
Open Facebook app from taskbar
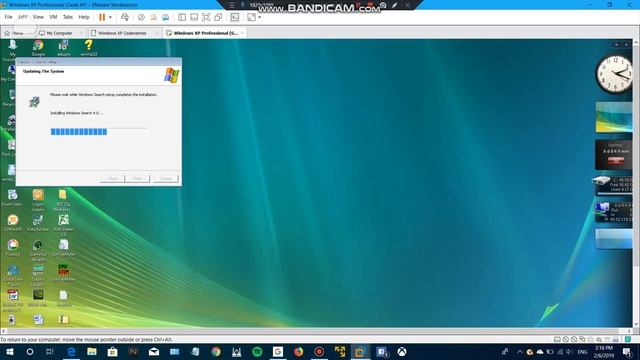tap(381, 351)
